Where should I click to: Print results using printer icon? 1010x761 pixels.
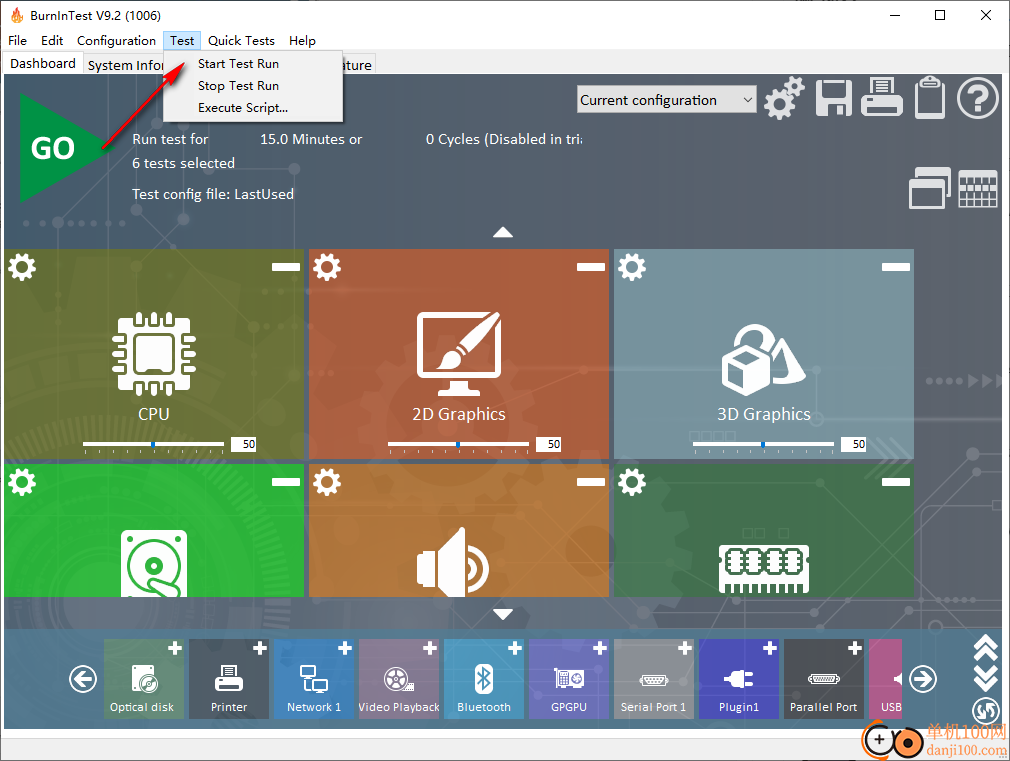pyautogui.click(x=881, y=97)
